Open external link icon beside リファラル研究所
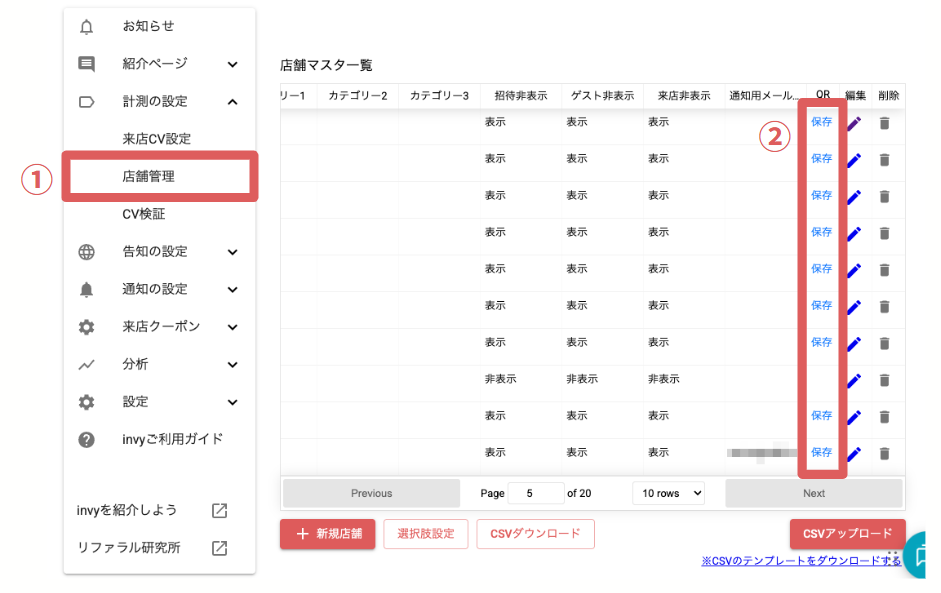Image resolution: width=941 pixels, height=593 pixels. pyautogui.click(x=220, y=548)
